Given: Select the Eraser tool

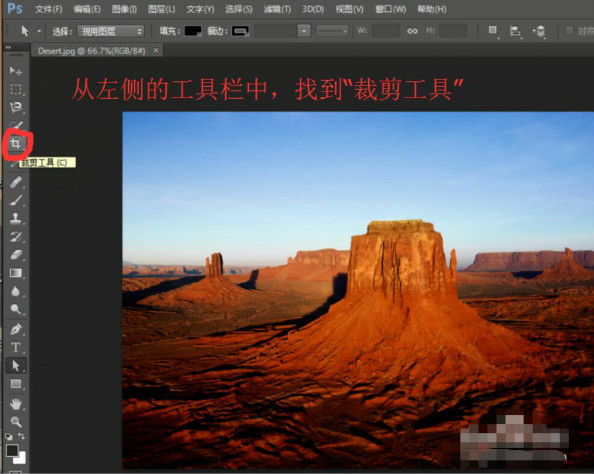Looking at the screenshot, I should [x=16, y=255].
